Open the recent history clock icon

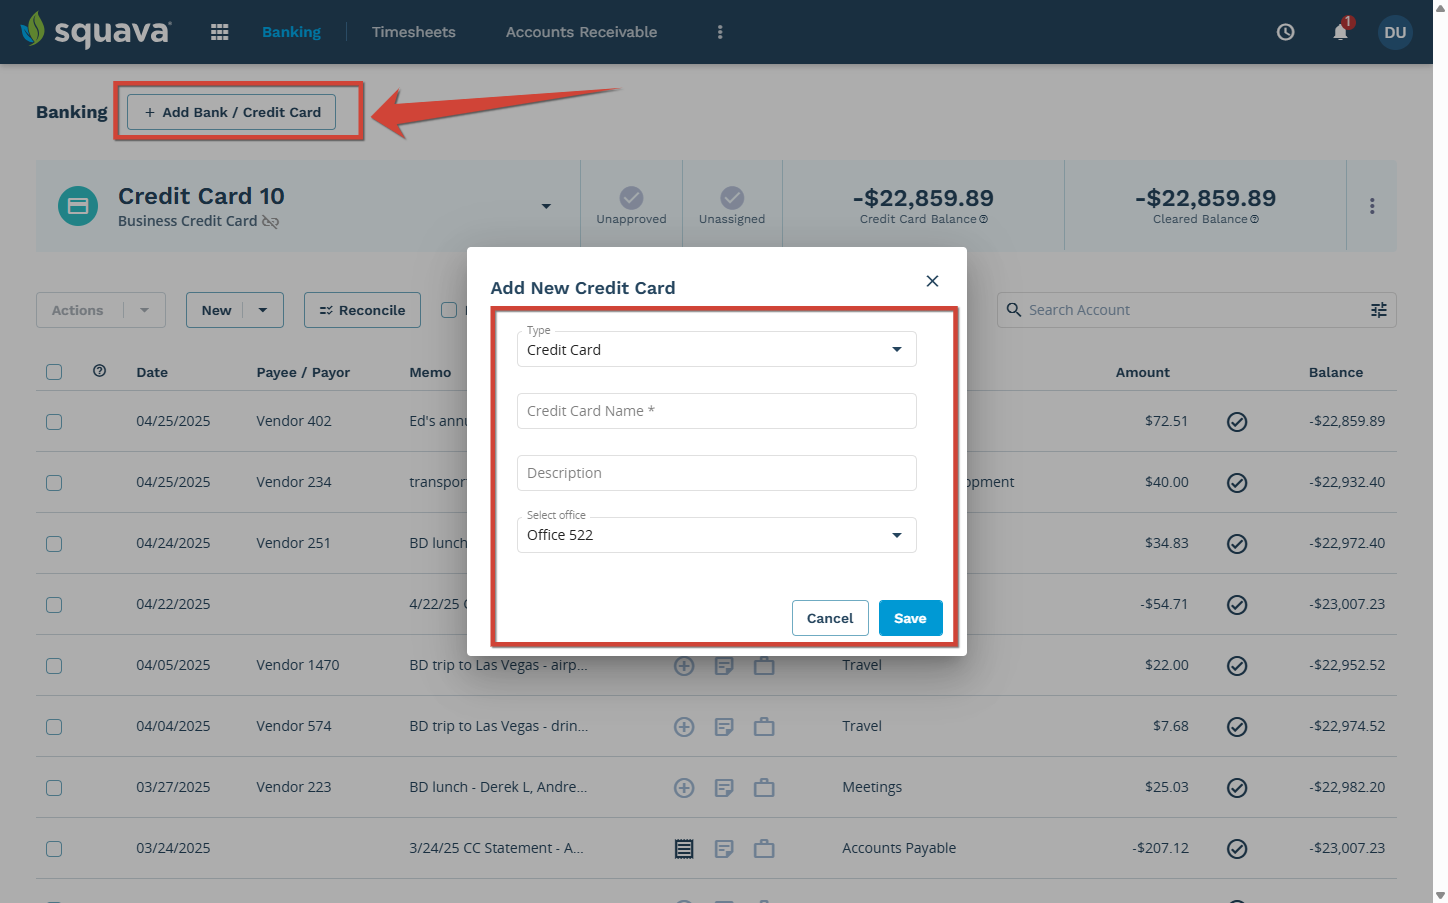click(x=1286, y=32)
